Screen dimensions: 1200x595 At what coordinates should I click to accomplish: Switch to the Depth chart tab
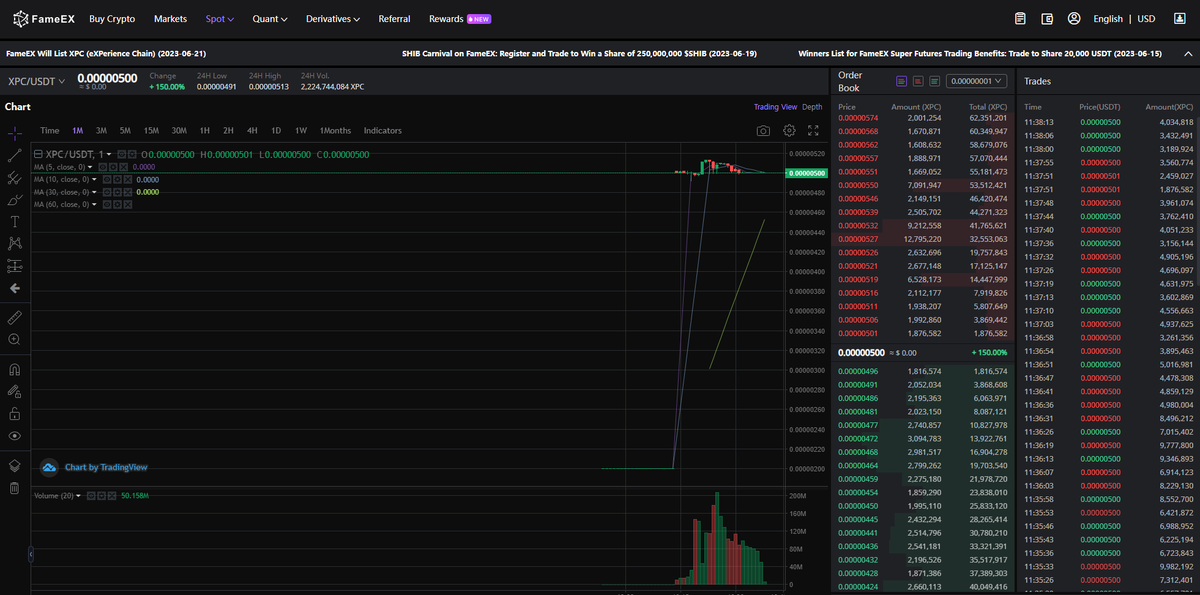point(812,107)
